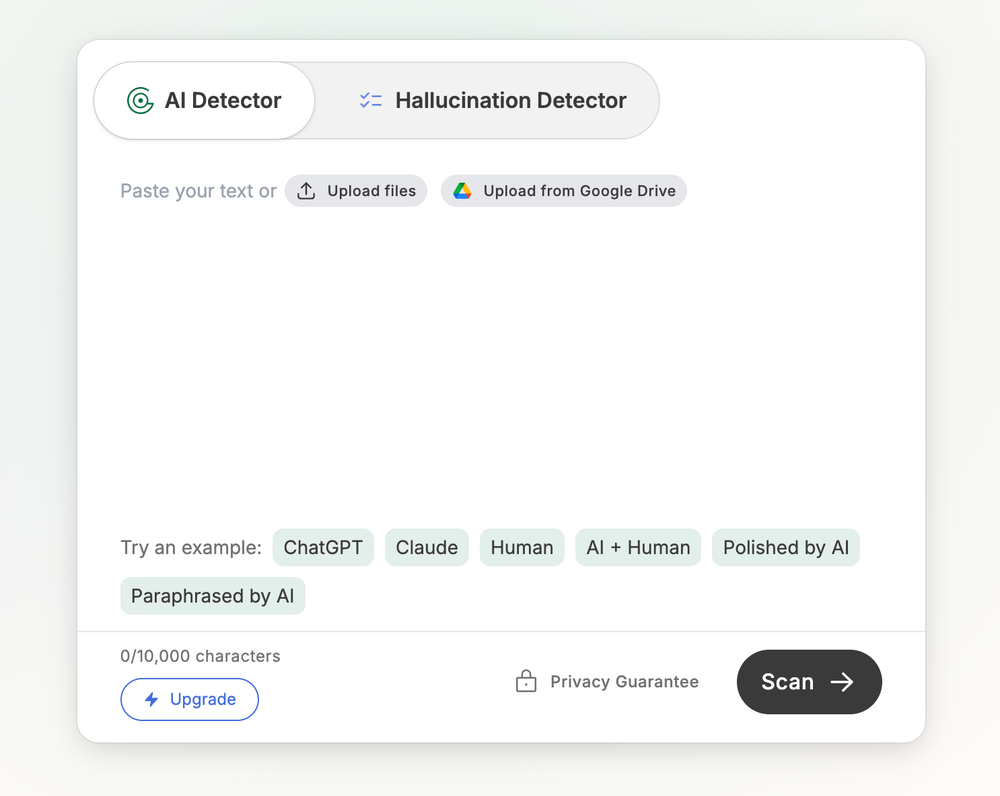Click the checklist icon on Hallucination Detector
Screen dimensions: 1000x796
pyautogui.click(x=371, y=100)
